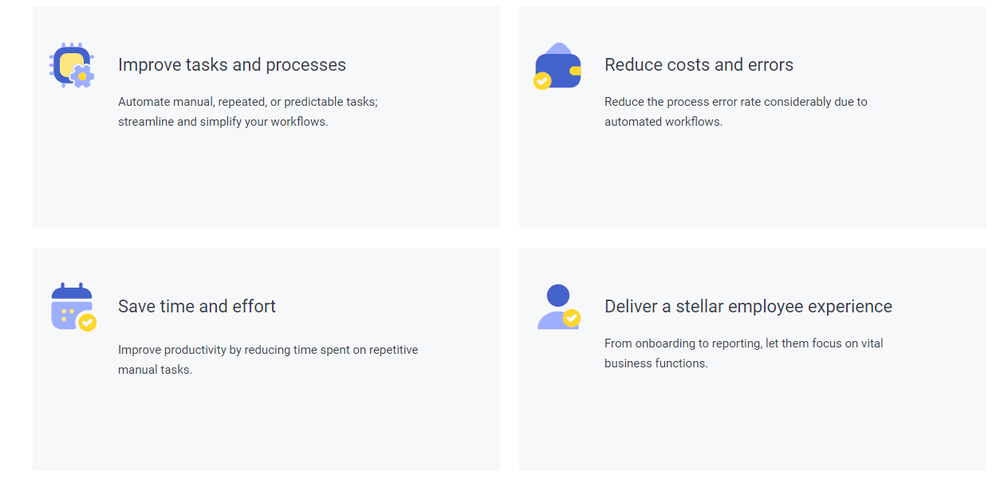Click the small gear on the chip icon
Screen dimensions: 1000x478
coord(82,76)
